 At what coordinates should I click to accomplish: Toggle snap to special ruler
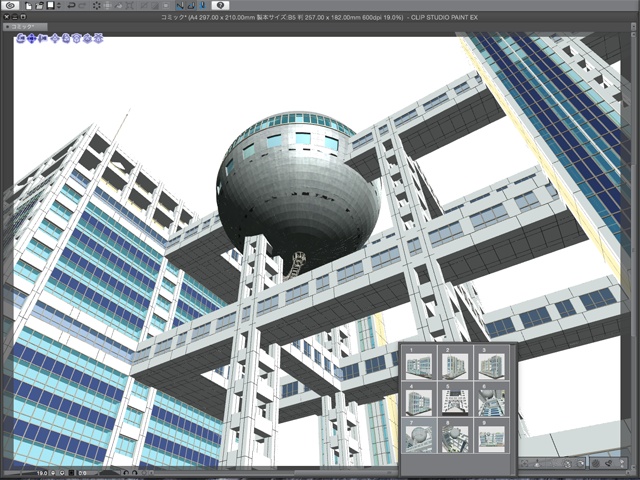coord(191,5)
